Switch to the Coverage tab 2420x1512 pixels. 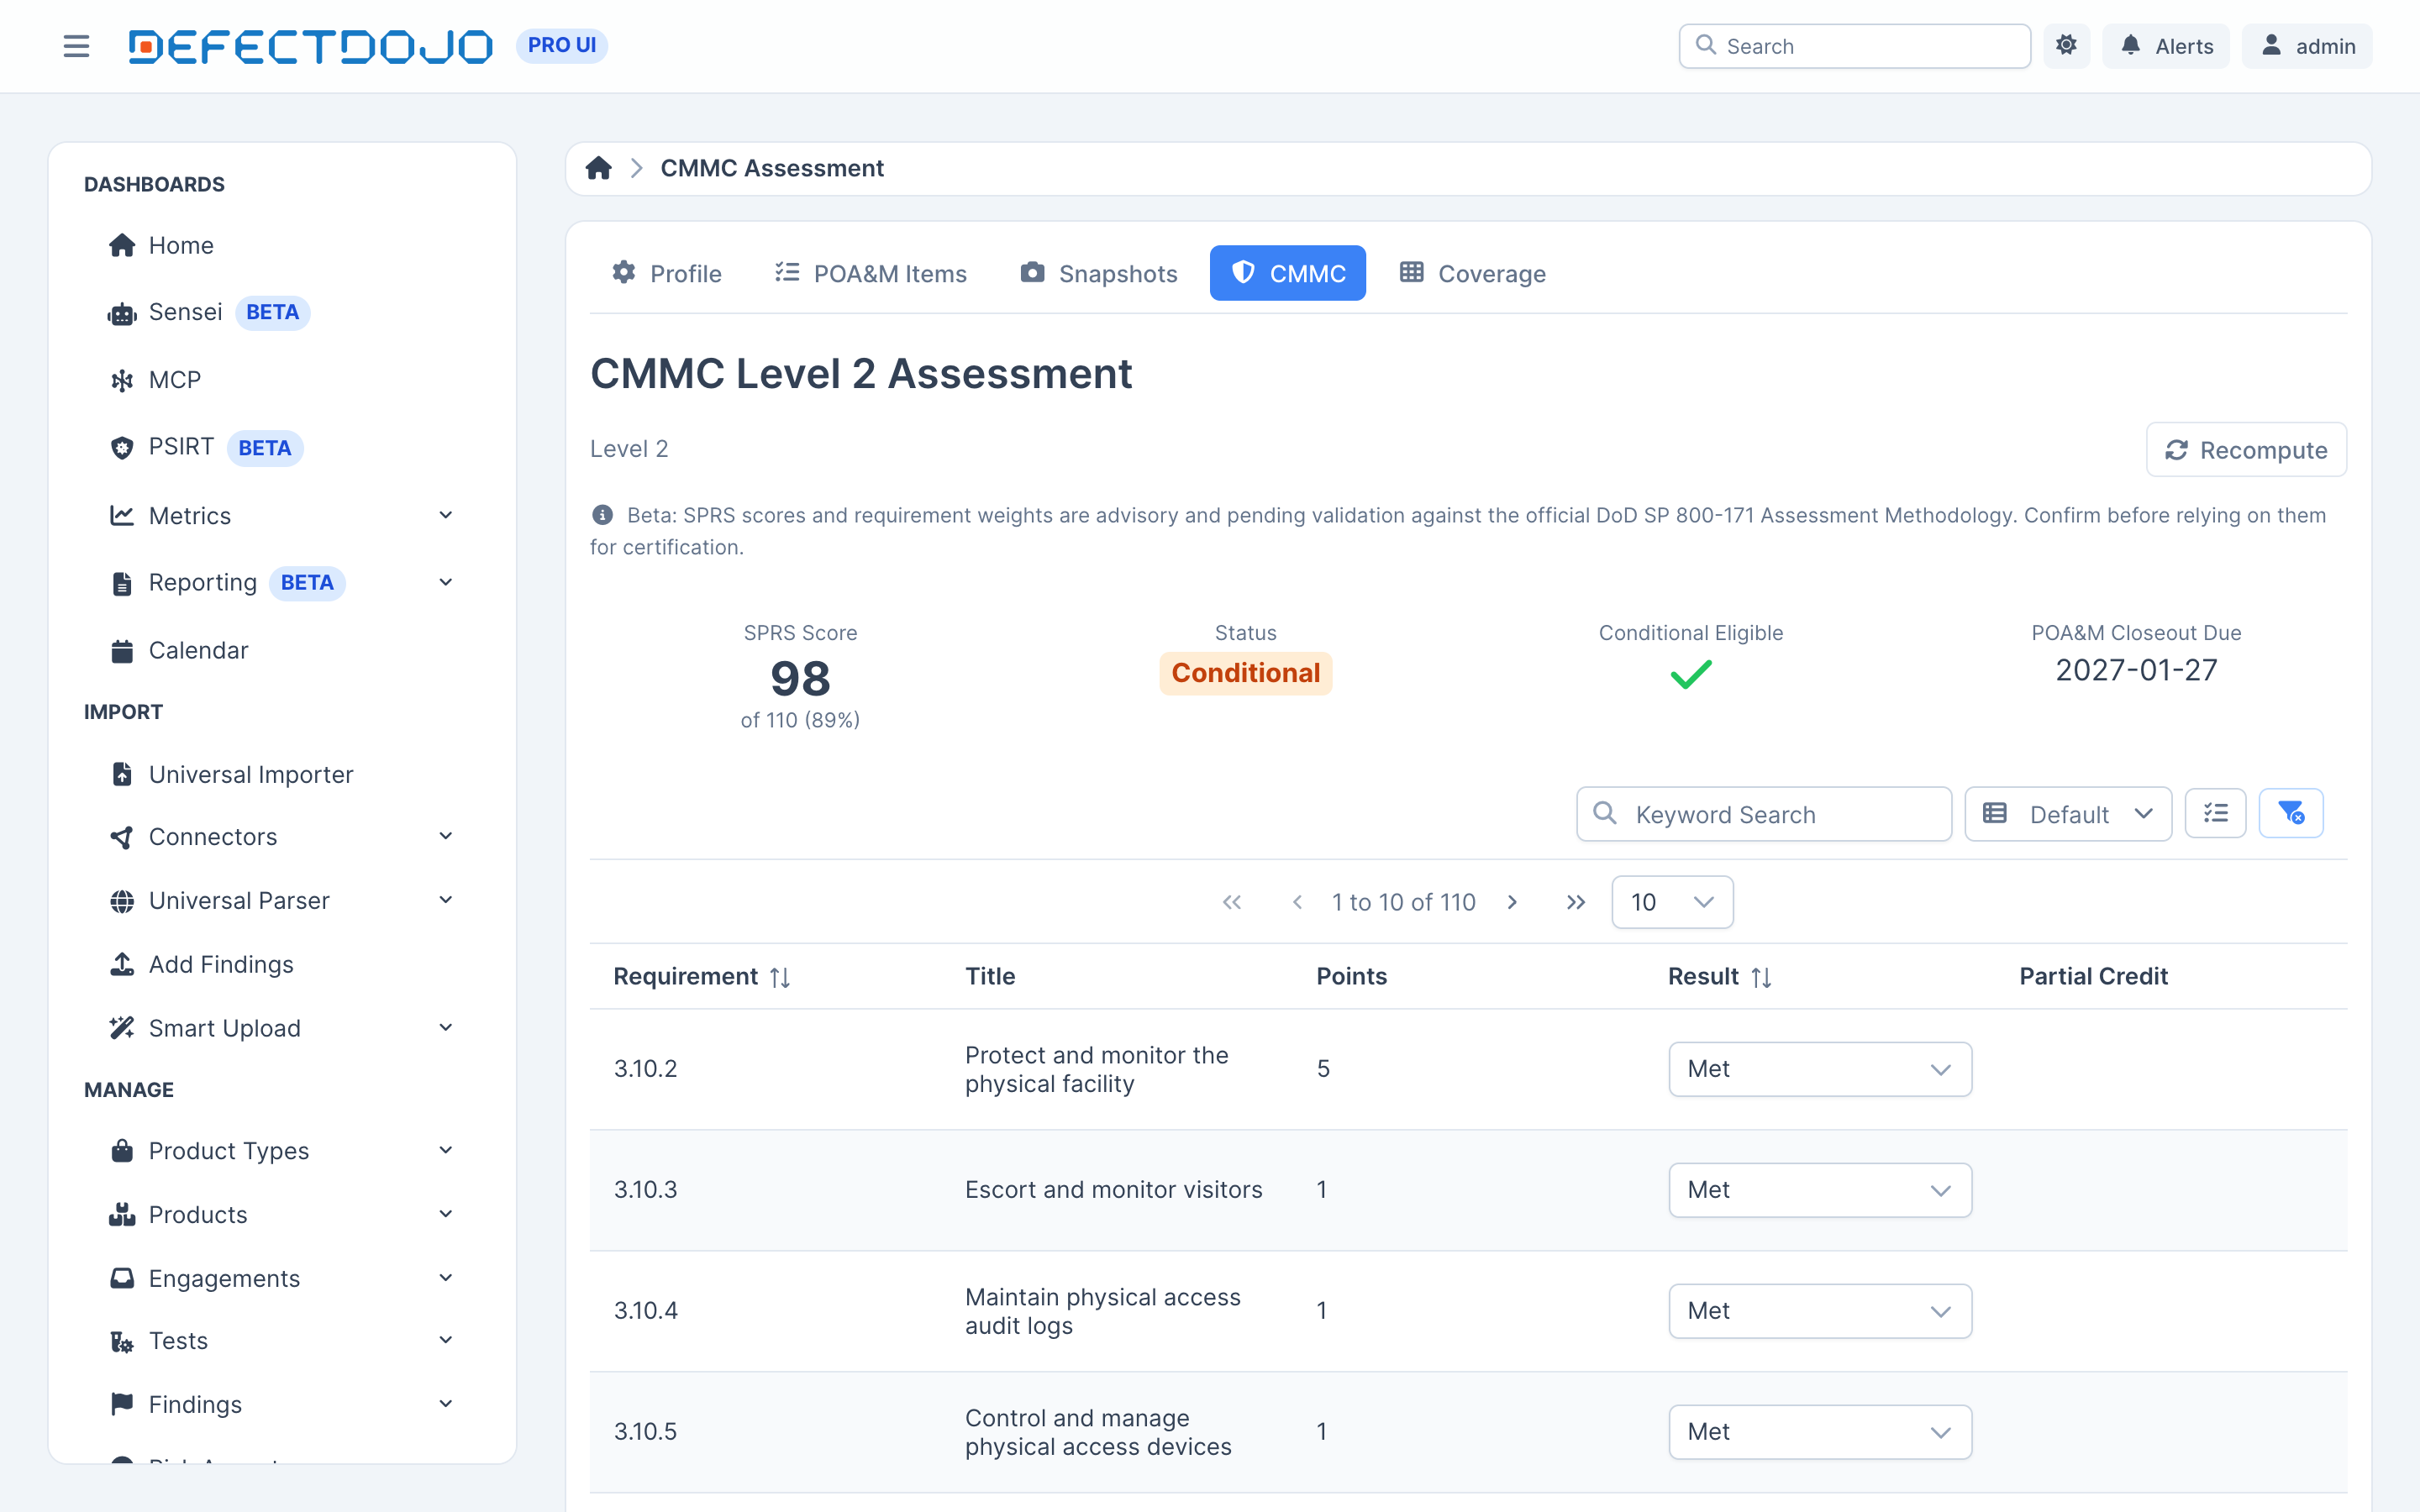pyautogui.click(x=1472, y=273)
